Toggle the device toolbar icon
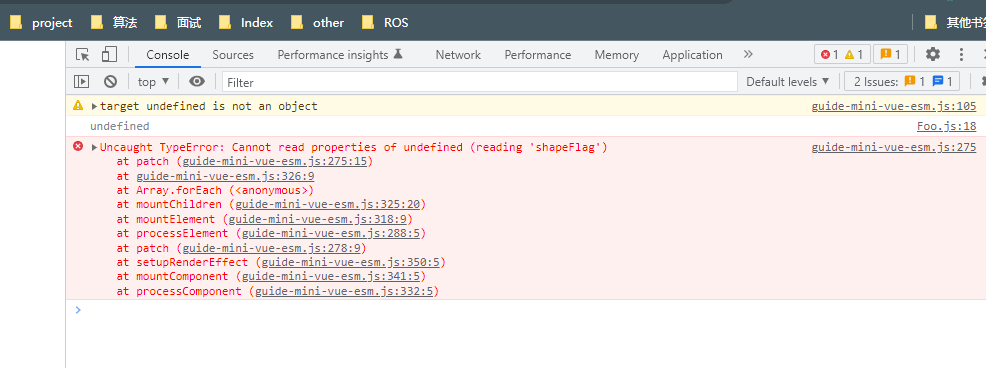This screenshot has height=368, width=986. pyautogui.click(x=109, y=55)
